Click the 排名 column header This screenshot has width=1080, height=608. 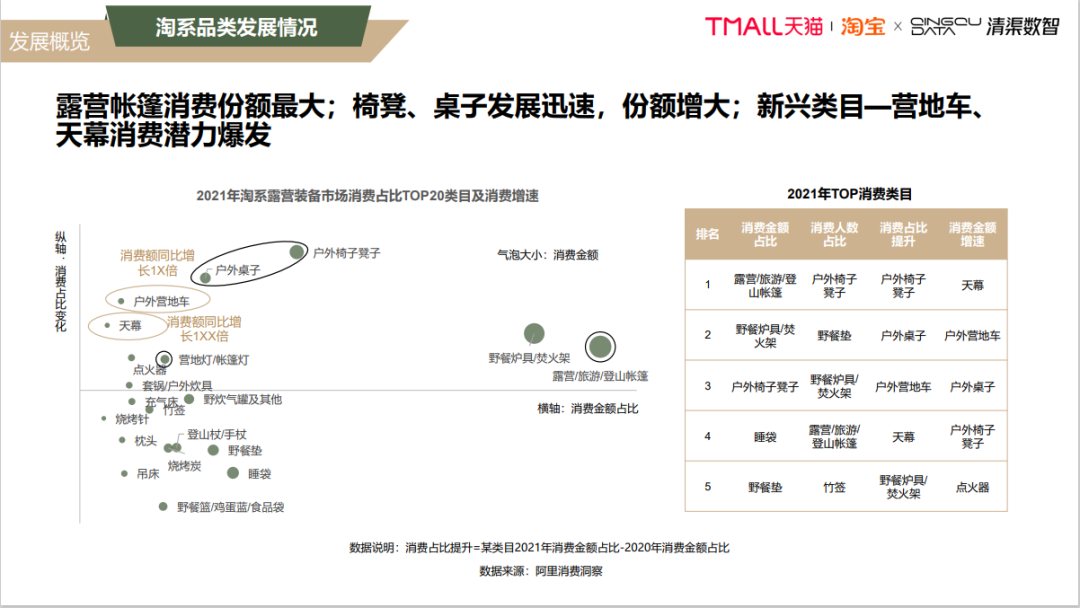pyautogui.click(x=705, y=232)
